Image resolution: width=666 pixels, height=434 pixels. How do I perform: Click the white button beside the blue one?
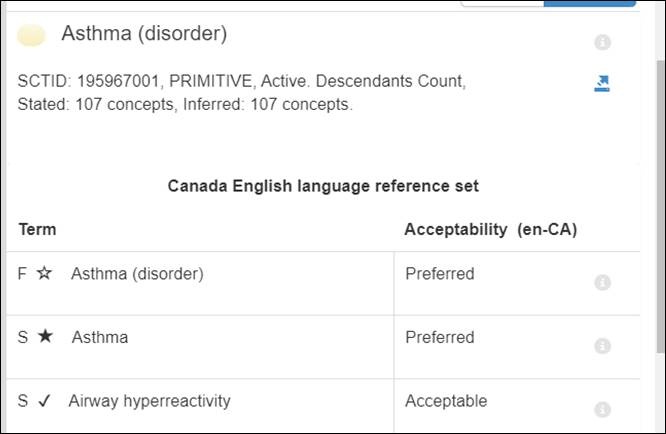point(502,3)
